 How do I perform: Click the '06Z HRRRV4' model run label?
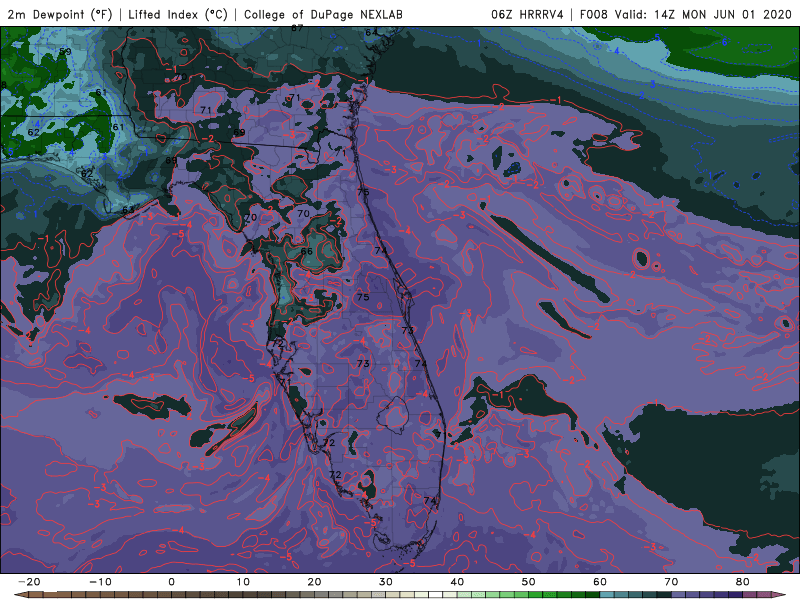527,14
